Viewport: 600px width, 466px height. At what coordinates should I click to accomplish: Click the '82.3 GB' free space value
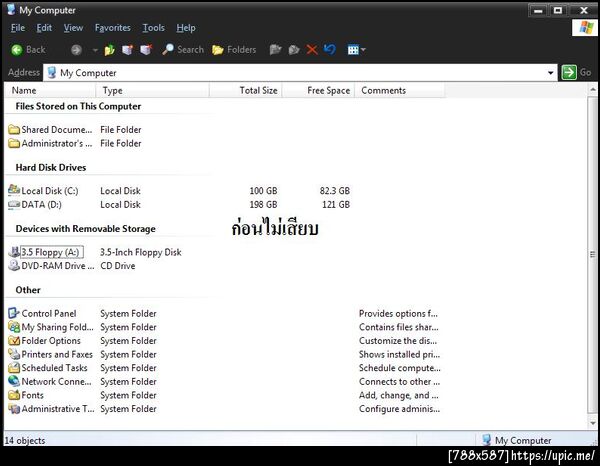335,191
